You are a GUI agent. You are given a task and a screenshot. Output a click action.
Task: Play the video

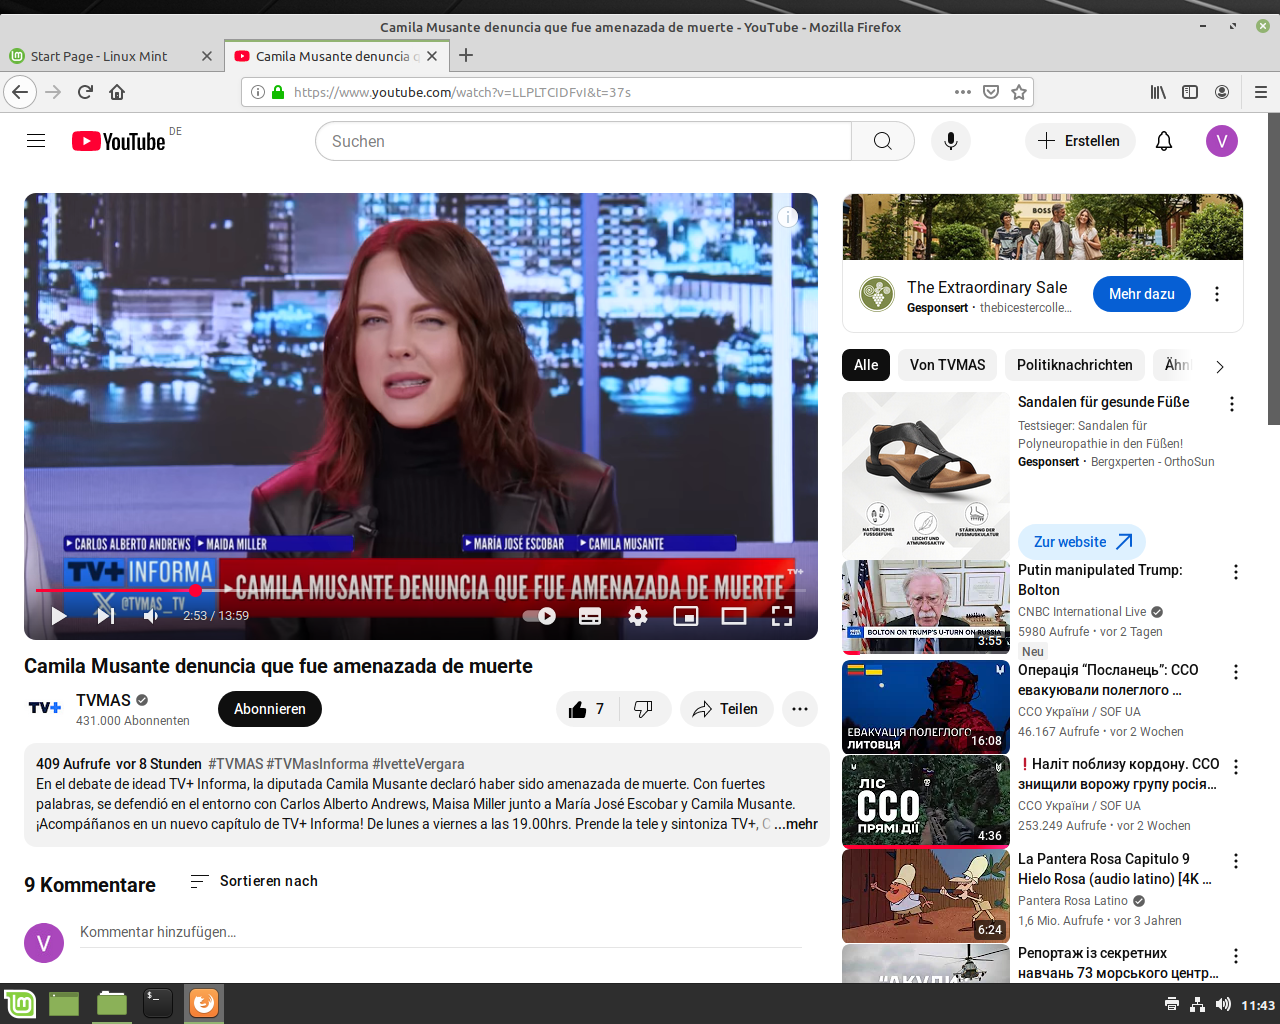(x=59, y=616)
